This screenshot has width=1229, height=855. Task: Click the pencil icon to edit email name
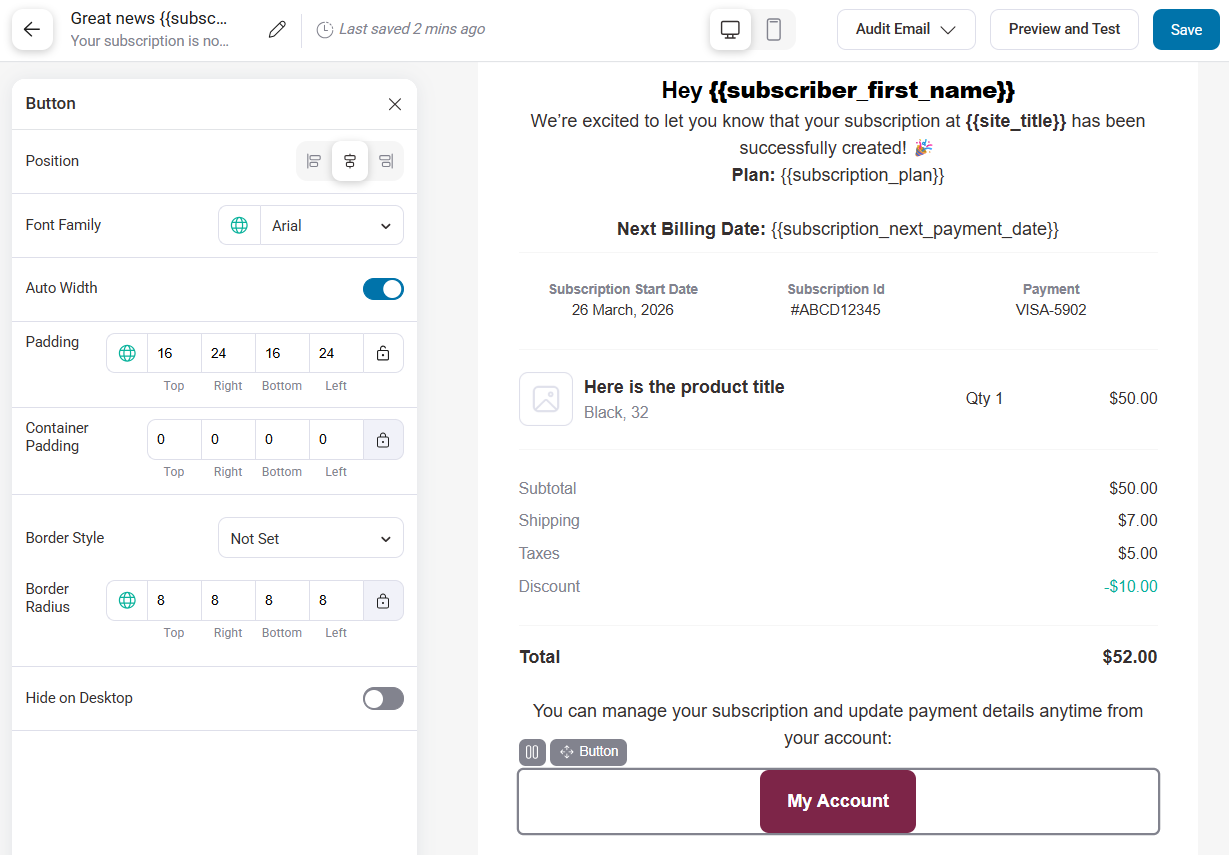tap(277, 29)
